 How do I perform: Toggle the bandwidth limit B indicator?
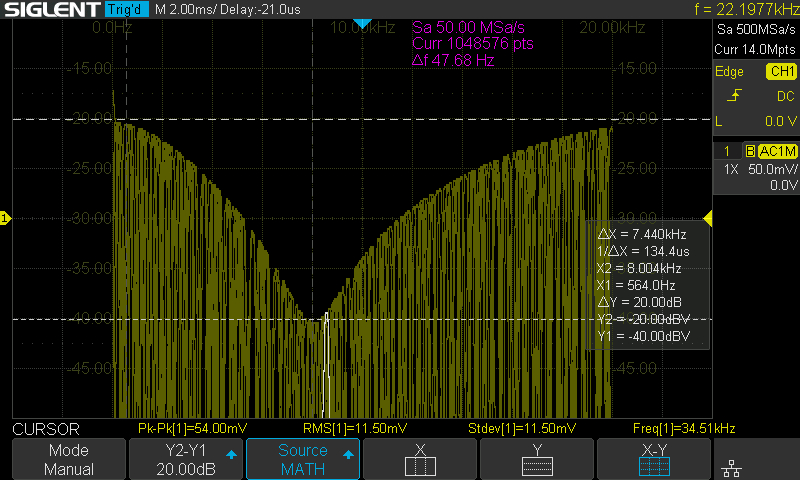coord(750,151)
